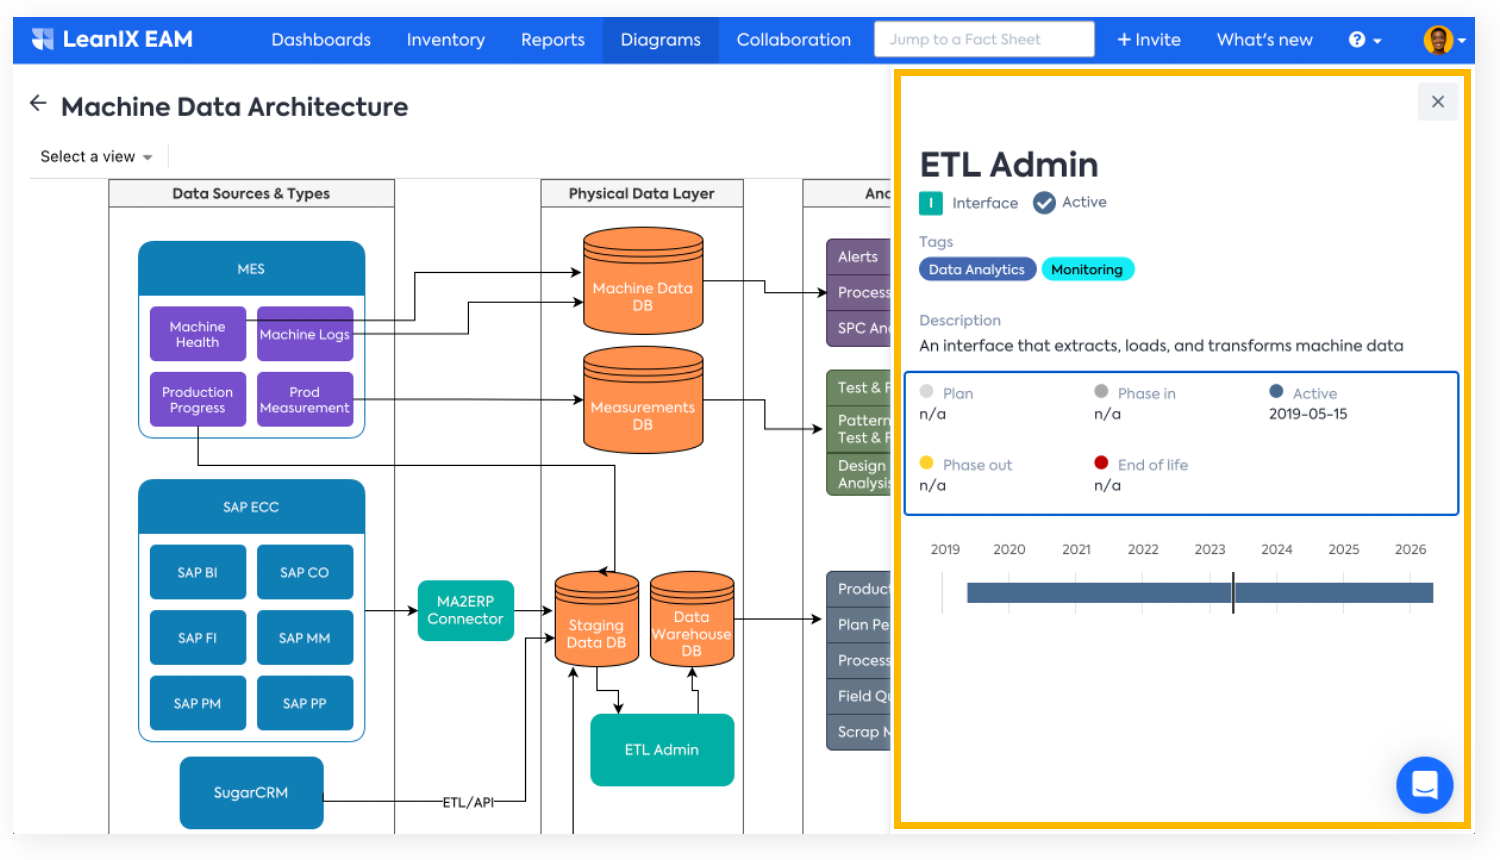1500x860 pixels.
Task: Open the Reports tab
Action: tap(553, 40)
